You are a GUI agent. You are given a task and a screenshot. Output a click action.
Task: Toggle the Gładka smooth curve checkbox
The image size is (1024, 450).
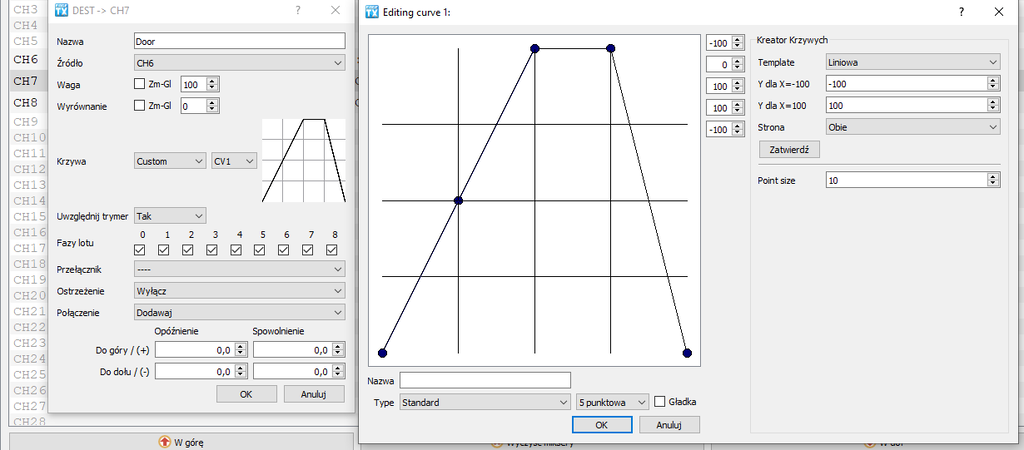click(660, 402)
